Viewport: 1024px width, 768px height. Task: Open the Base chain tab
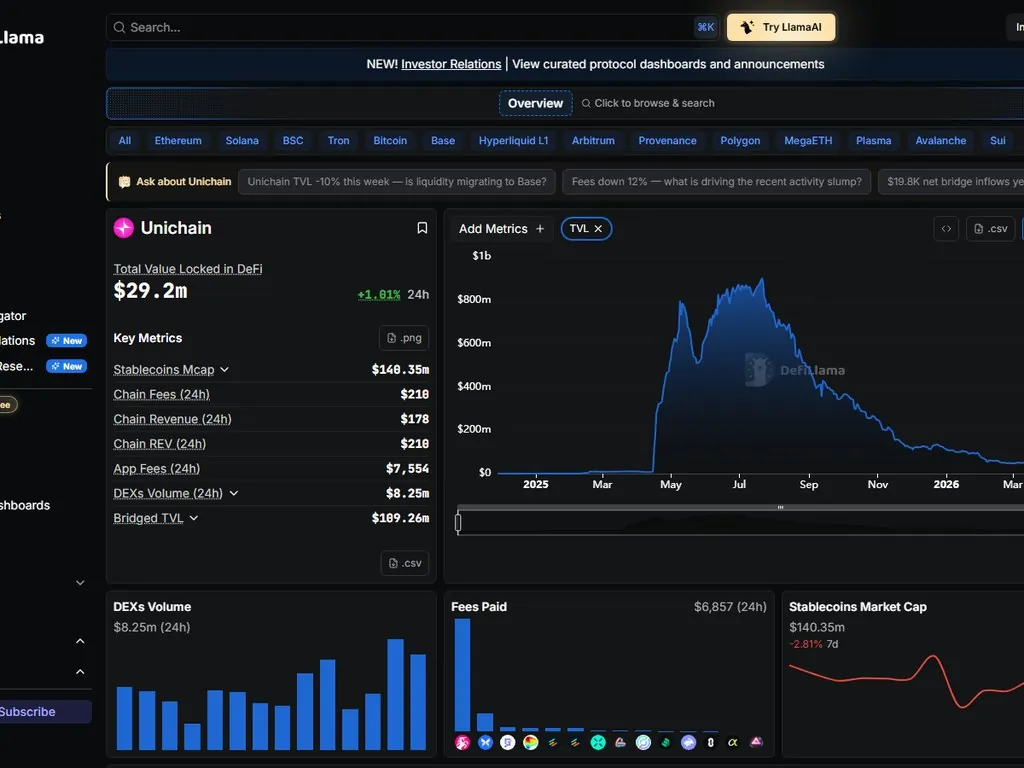pyautogui.click(x=443, y=140)
